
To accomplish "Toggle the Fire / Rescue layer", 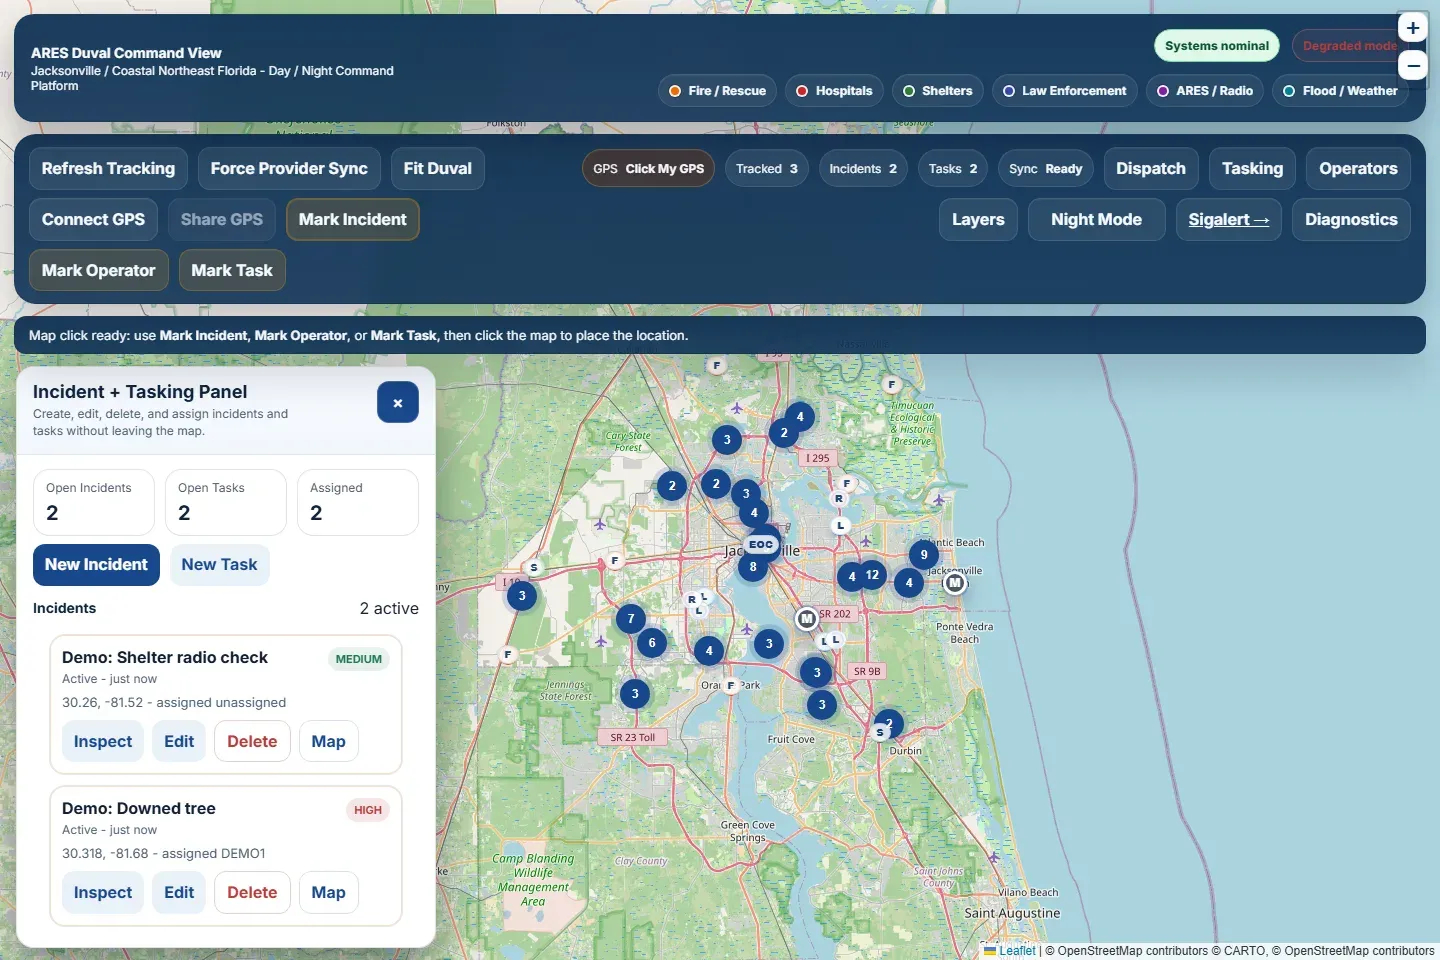I will coord(717,91).
